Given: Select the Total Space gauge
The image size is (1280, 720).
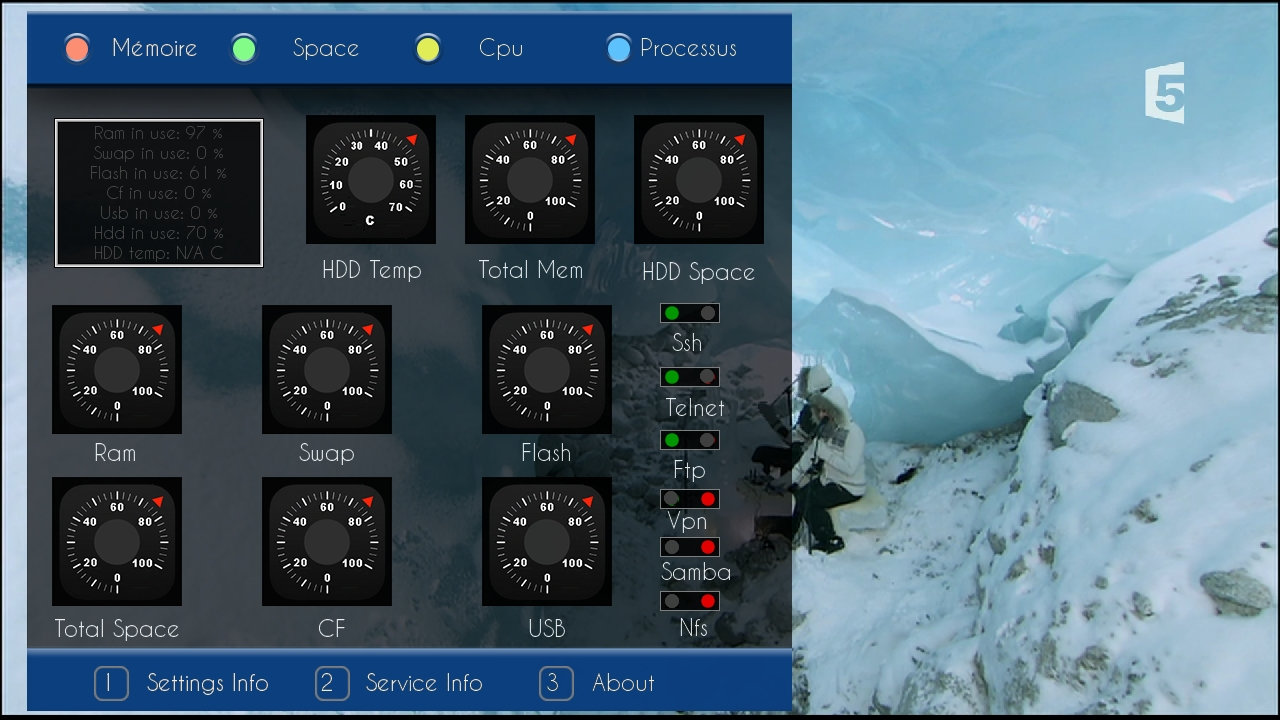Looking at the screenshot, I should (117, 541).
